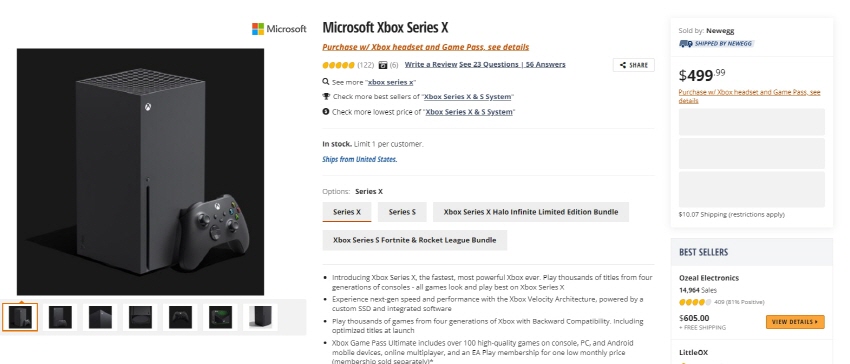Open the Share button
Viewport: 850px width, 364px height.
tap(634, 65)
